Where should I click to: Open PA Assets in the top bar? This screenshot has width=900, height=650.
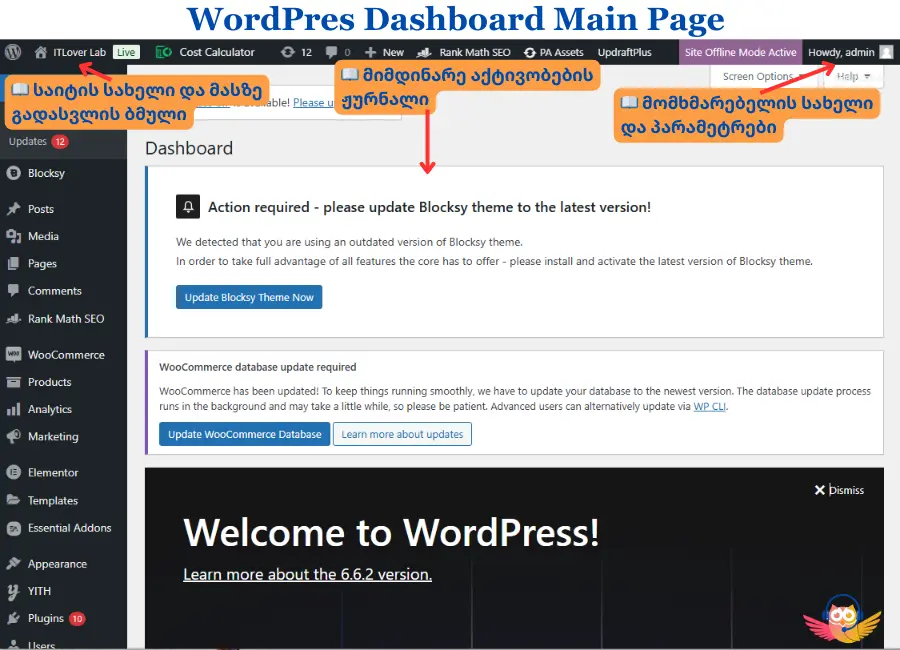click(x=553, y=52)
